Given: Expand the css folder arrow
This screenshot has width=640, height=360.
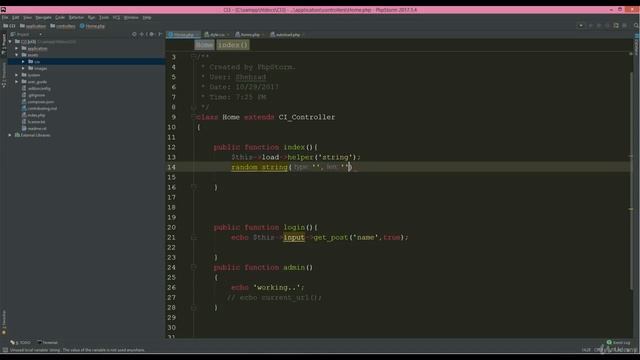Looking at the screenshot, I should point(23,62).
